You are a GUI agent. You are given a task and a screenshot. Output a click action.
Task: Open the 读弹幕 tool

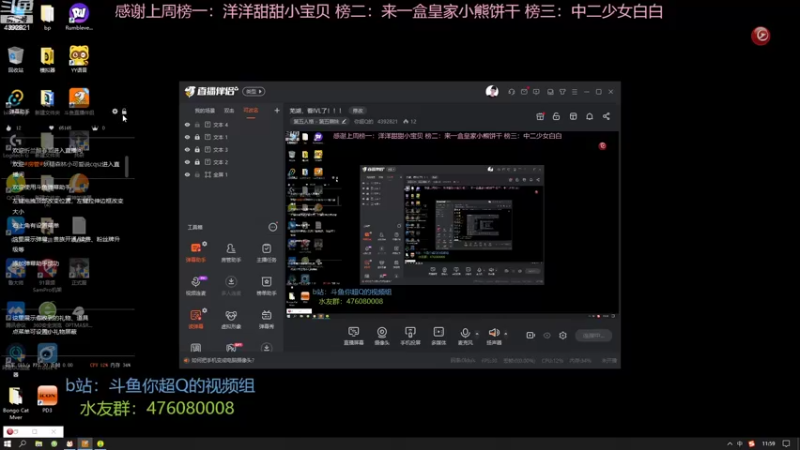coord(196,319)
